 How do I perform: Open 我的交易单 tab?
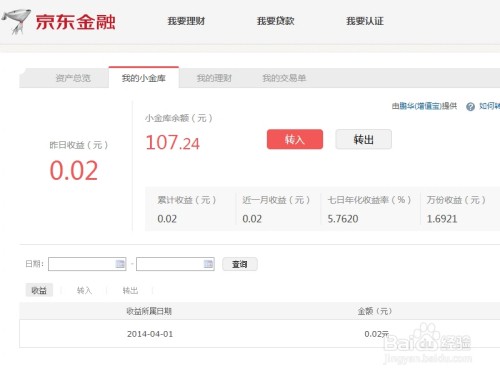coord(284,78)
